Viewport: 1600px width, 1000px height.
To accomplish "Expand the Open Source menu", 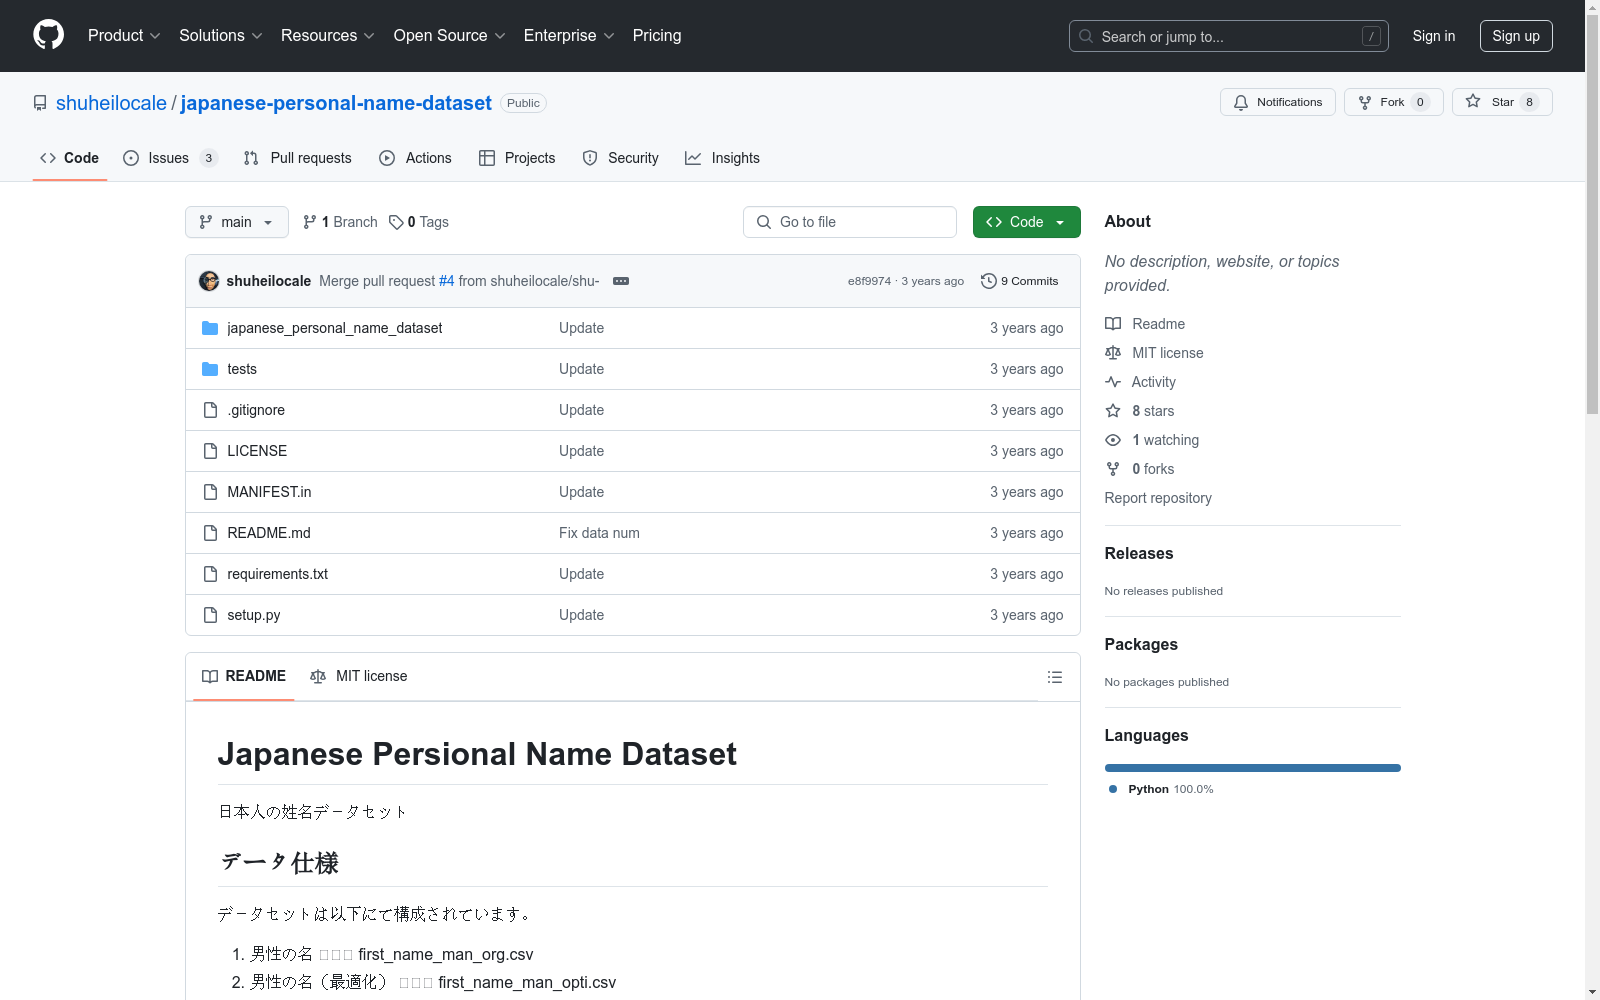I will pos(450,35).
